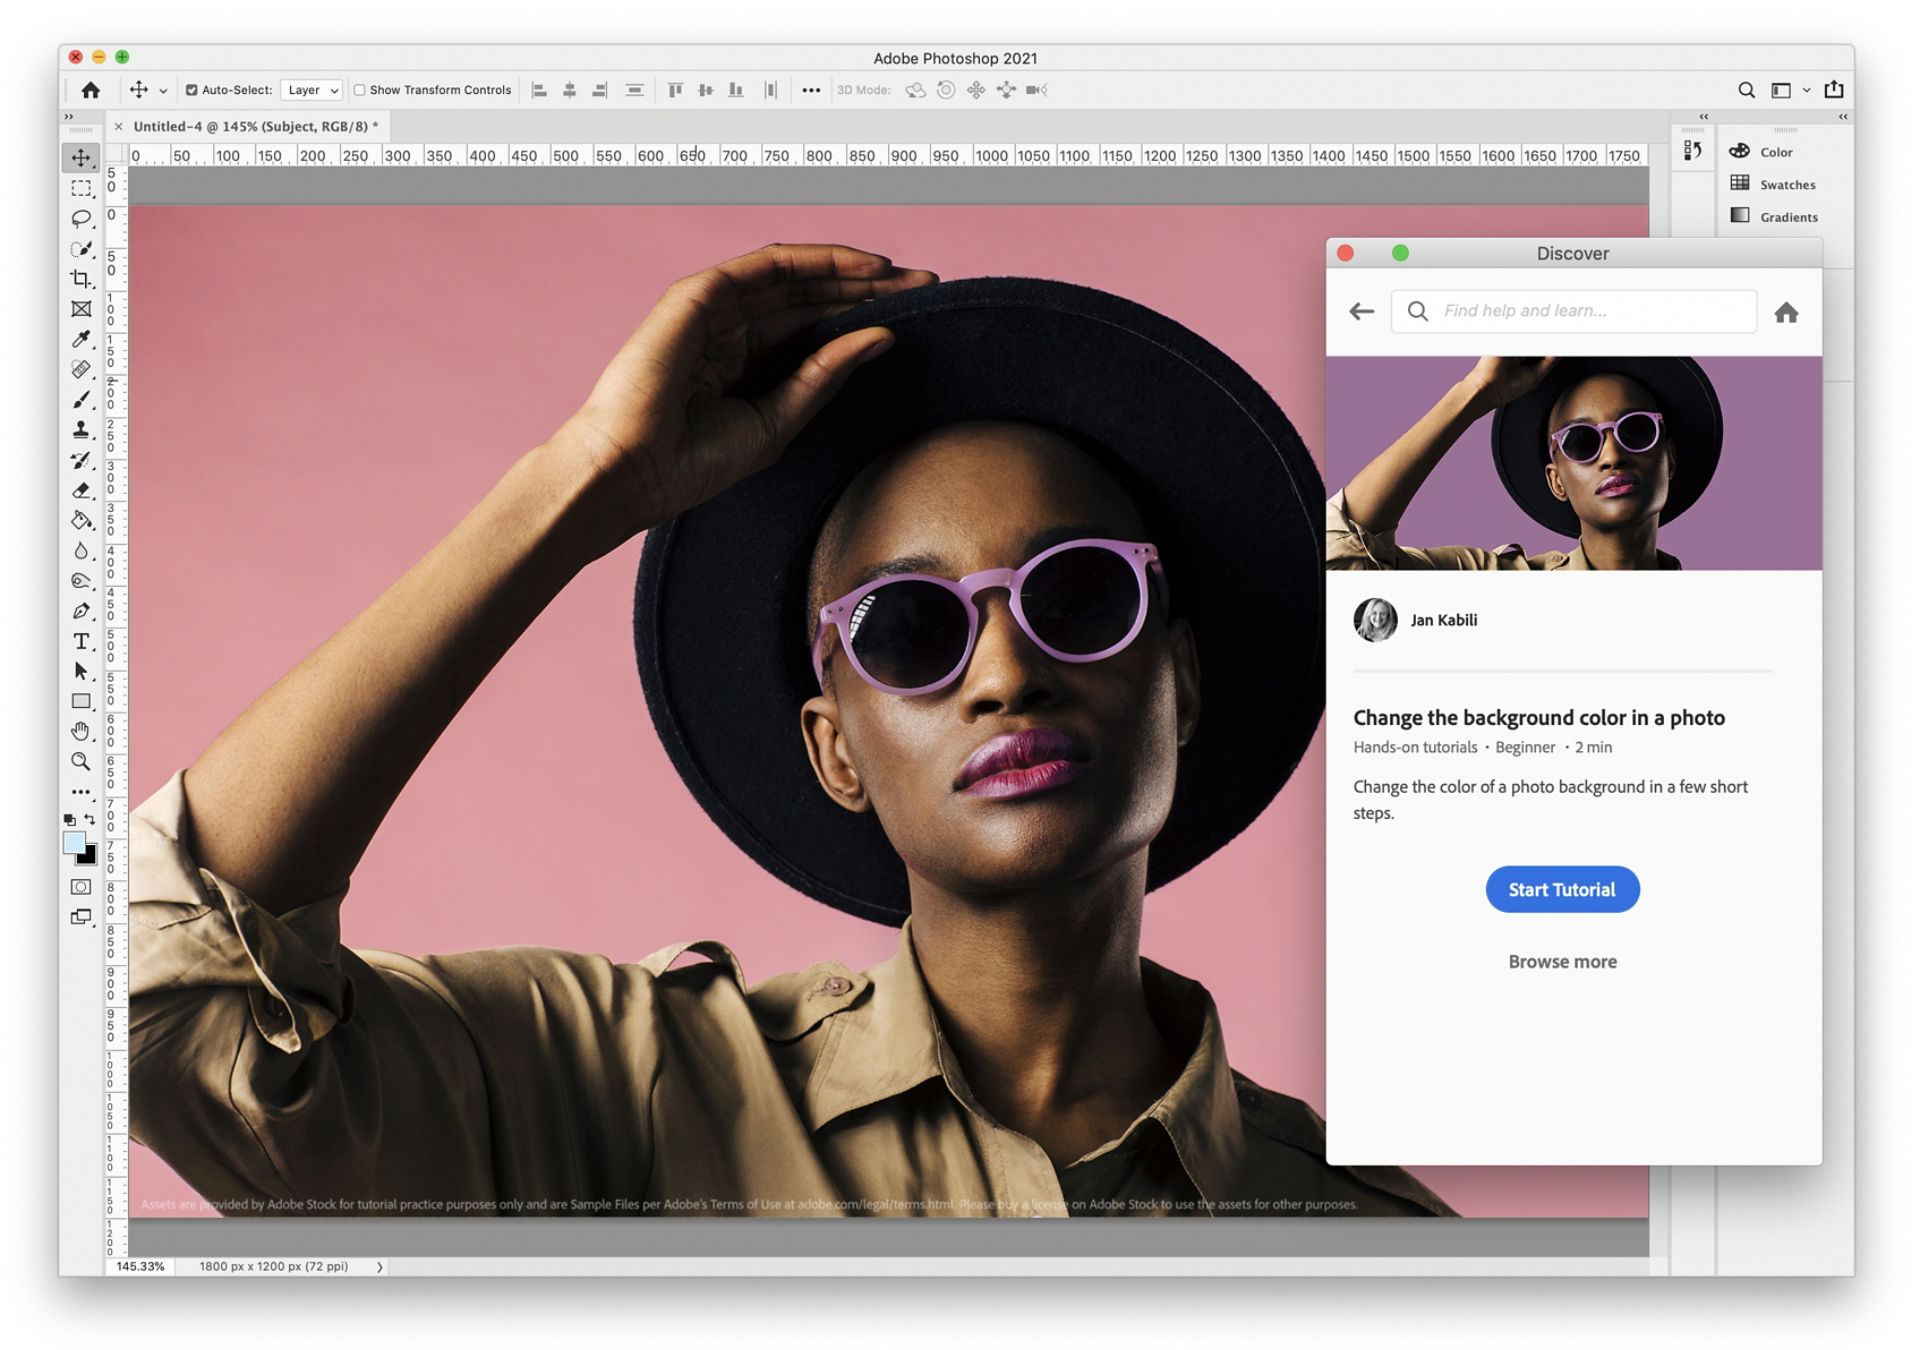Click the Browse more link

pyautogui.click(x=1561, y=961)
